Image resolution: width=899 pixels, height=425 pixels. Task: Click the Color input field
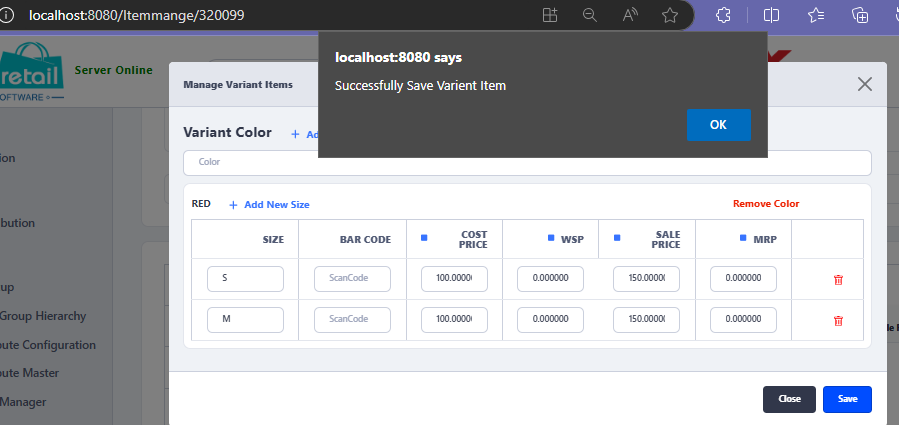click(x=527, y=162)
